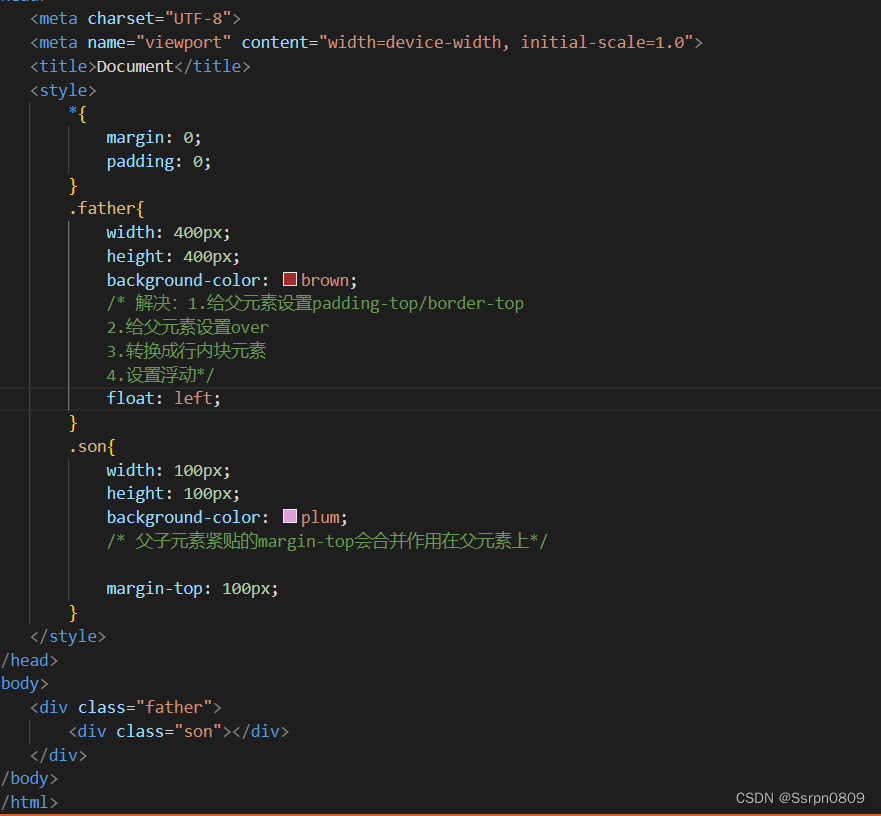Click the brown color swatch

pos(290,279)
